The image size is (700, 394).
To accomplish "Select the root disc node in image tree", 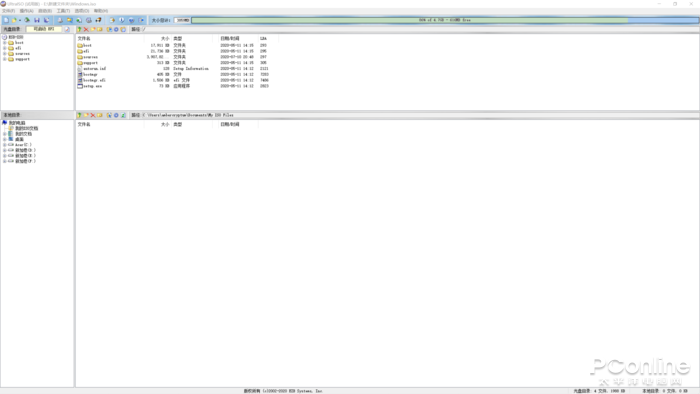I will coord(16,37).
